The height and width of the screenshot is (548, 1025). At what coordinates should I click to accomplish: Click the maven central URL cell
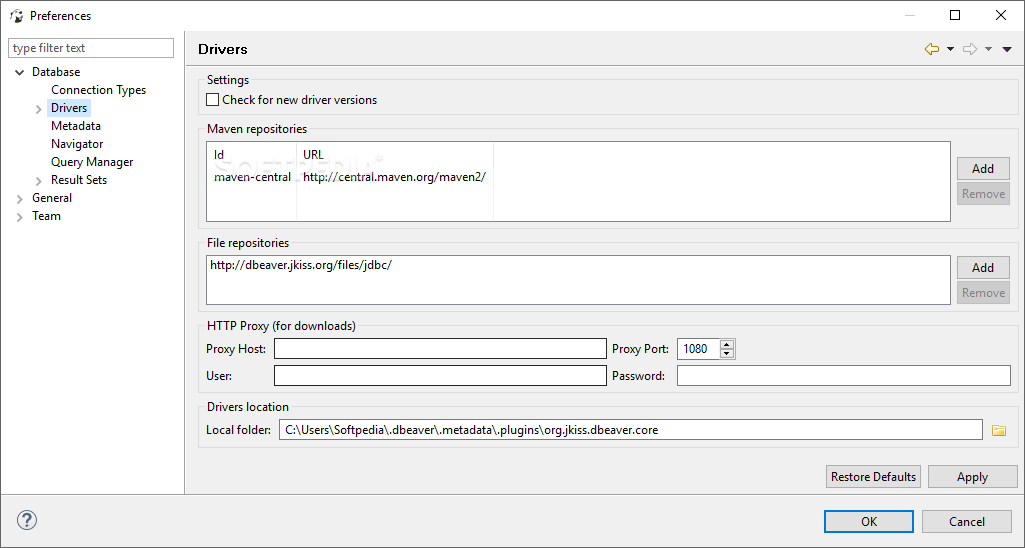pos(394,177)
